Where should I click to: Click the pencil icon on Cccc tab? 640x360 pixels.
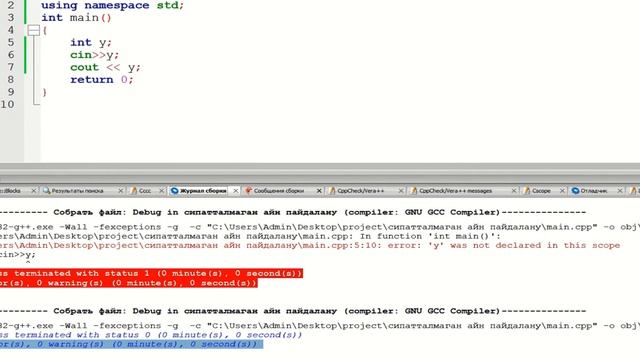(134, 191)
